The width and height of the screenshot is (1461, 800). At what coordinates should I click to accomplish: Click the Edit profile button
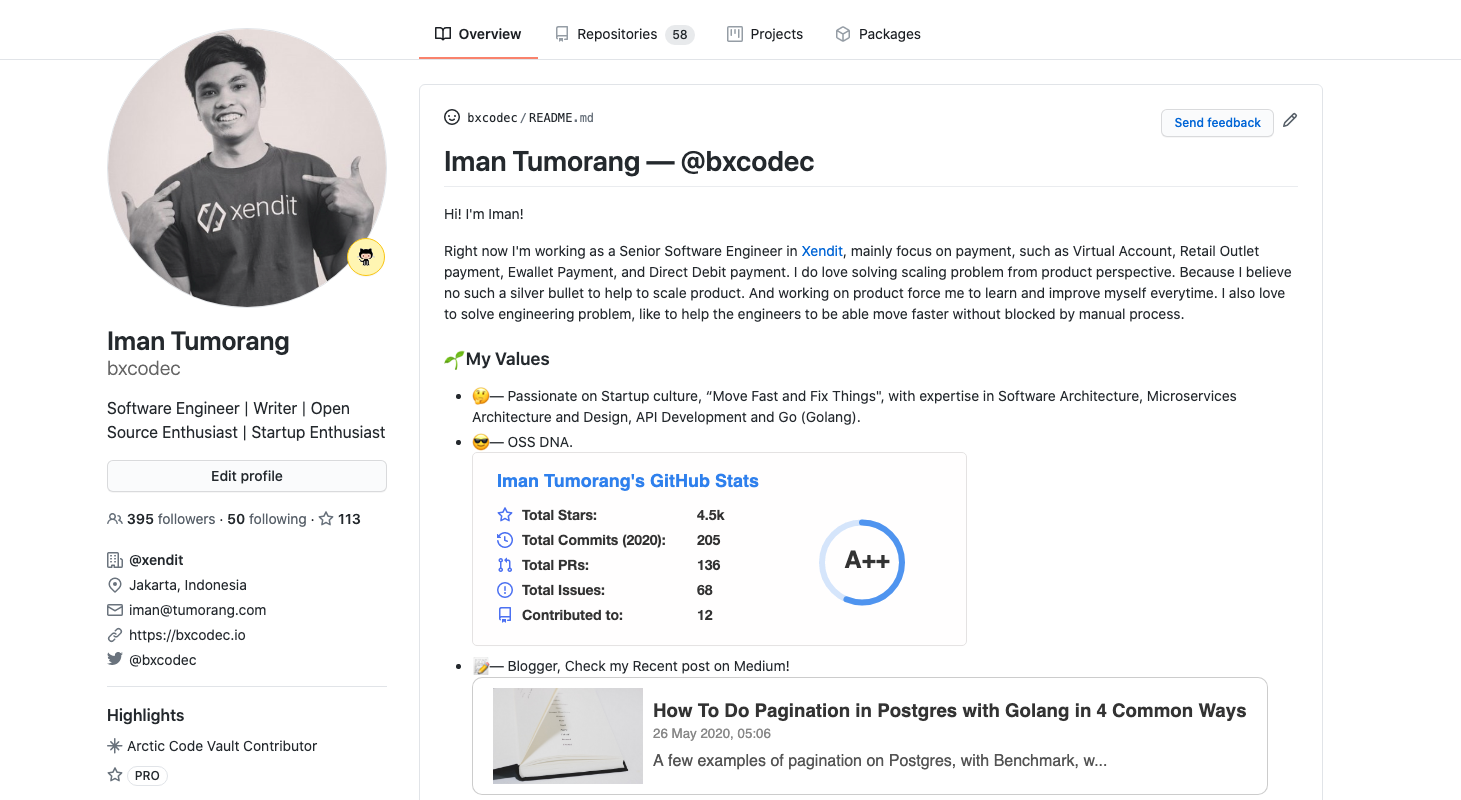246,475
